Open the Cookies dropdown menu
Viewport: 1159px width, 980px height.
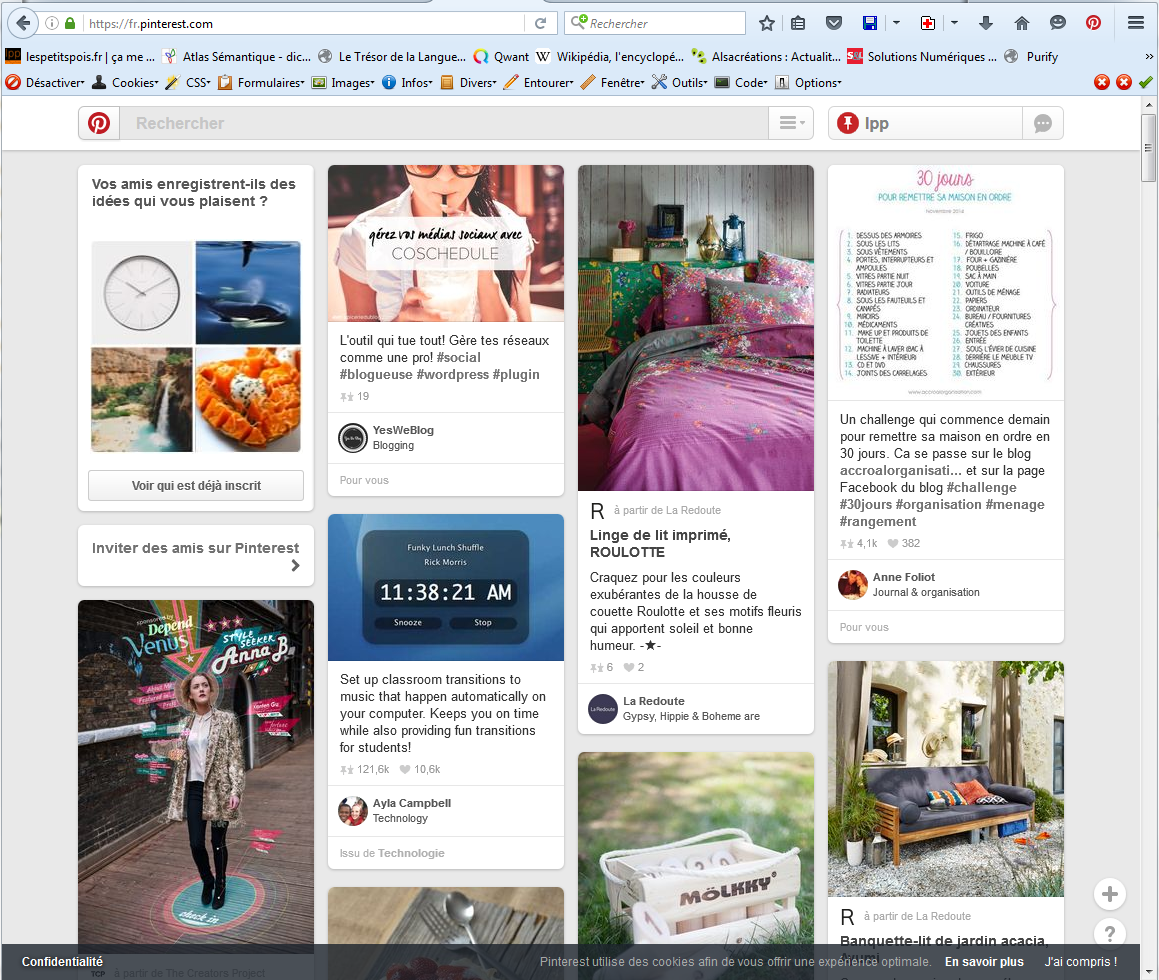point(125,83)
